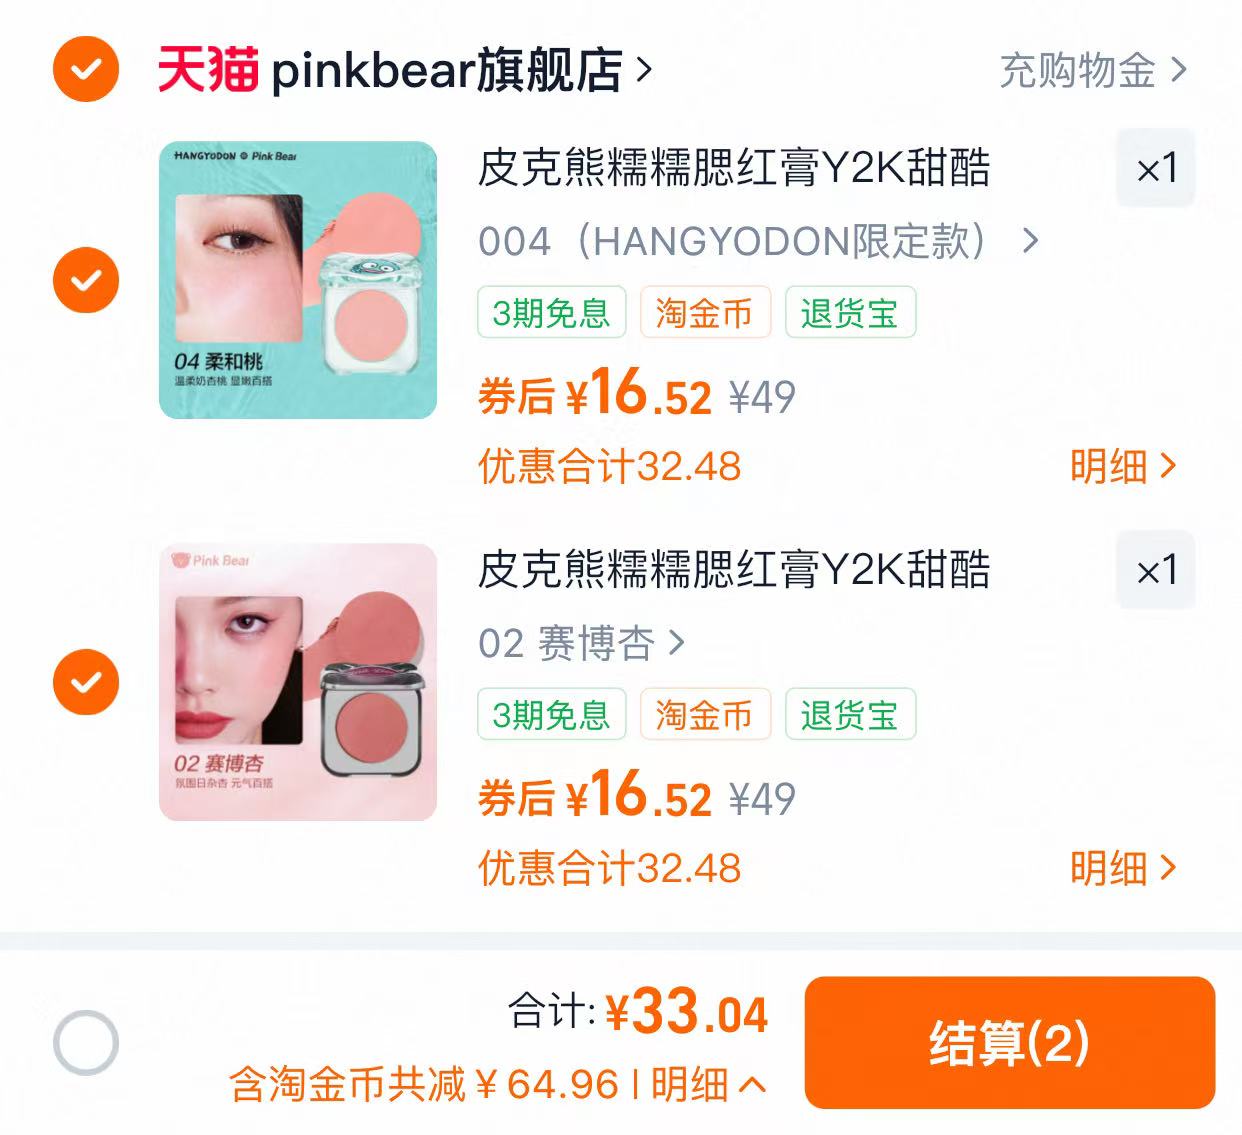Open the first item's 明细 discount details
Image resolution: width=1242 pixels, height=1135 pixels.
[1123, 466]
